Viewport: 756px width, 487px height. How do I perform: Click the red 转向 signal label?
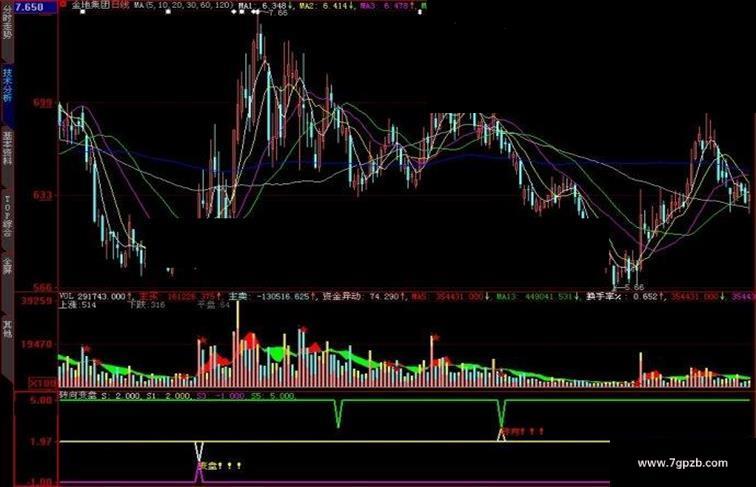[523, 431]
